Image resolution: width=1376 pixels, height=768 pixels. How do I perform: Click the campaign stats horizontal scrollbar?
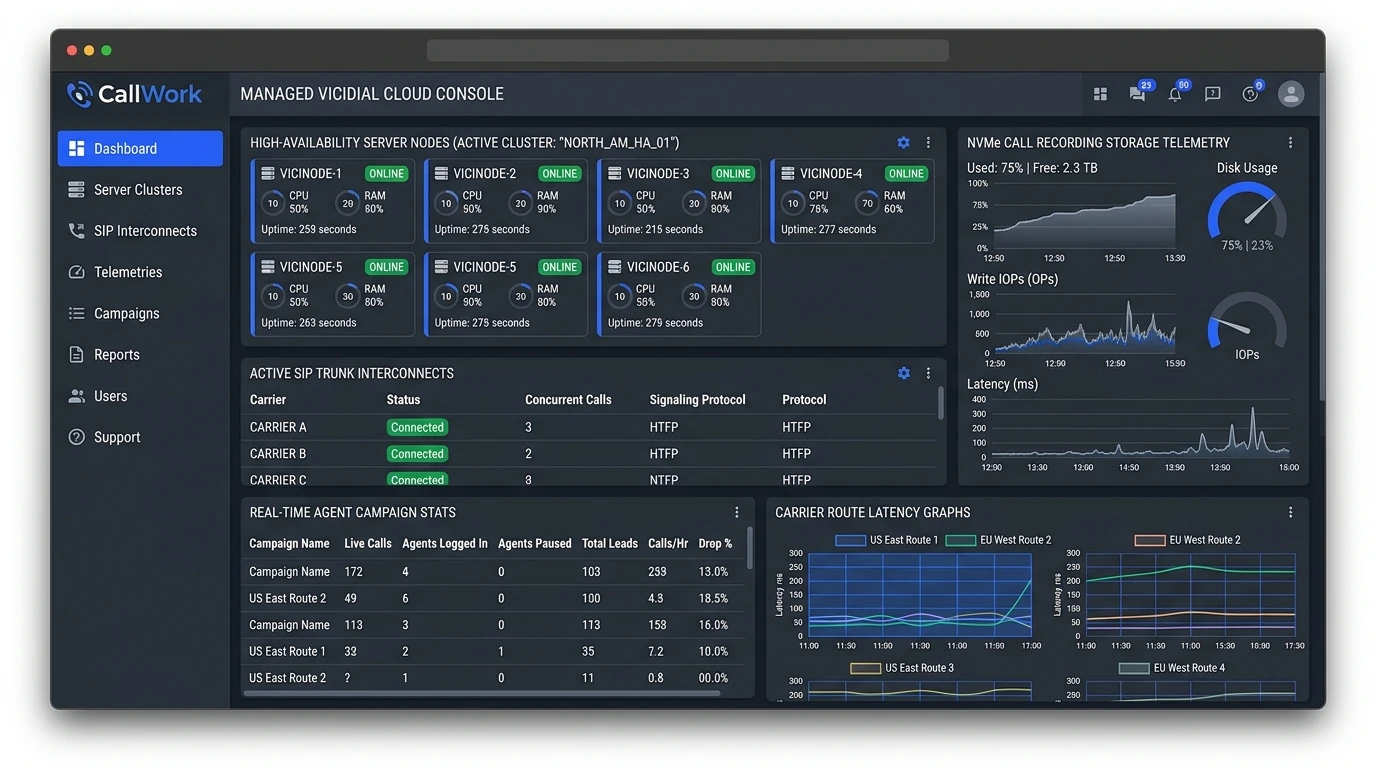(483, 693)
